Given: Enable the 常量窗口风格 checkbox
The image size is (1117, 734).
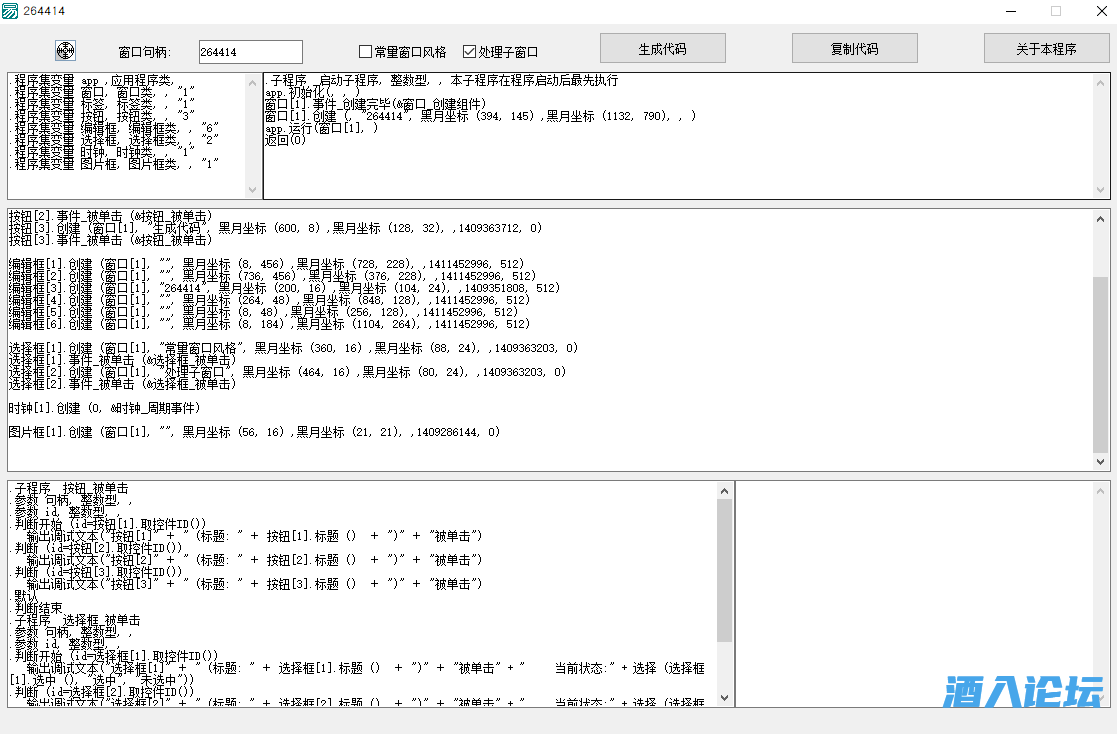Looking at the screenshot, I should (x=366, y=52).
